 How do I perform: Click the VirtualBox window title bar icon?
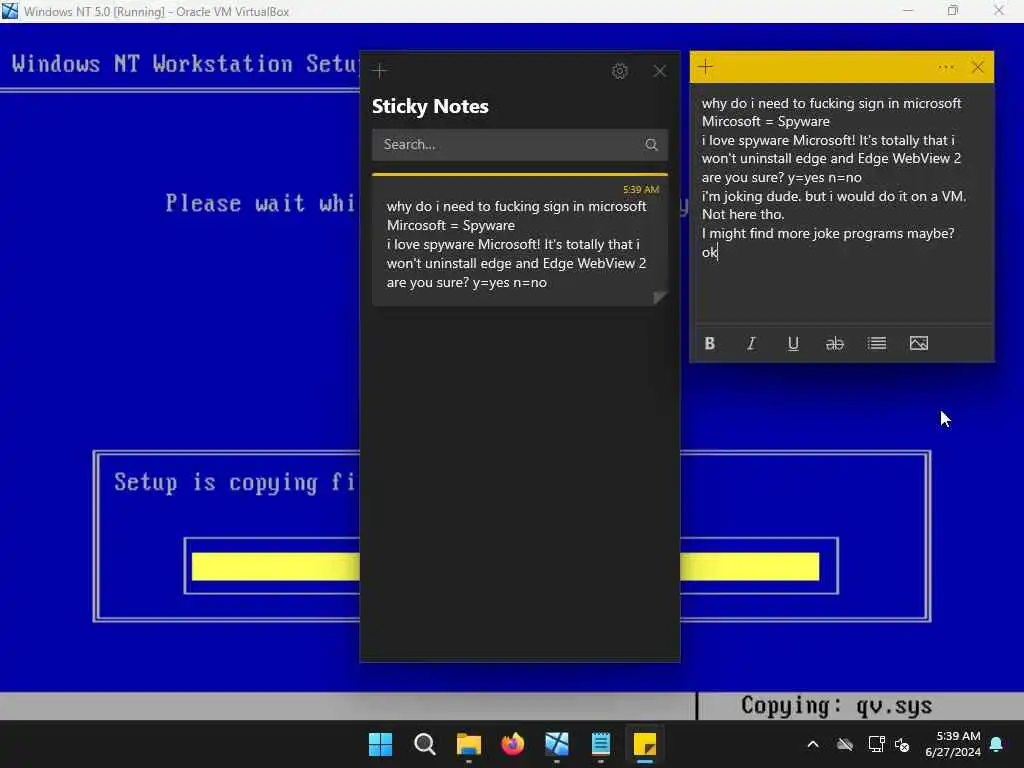pos(10,11)
